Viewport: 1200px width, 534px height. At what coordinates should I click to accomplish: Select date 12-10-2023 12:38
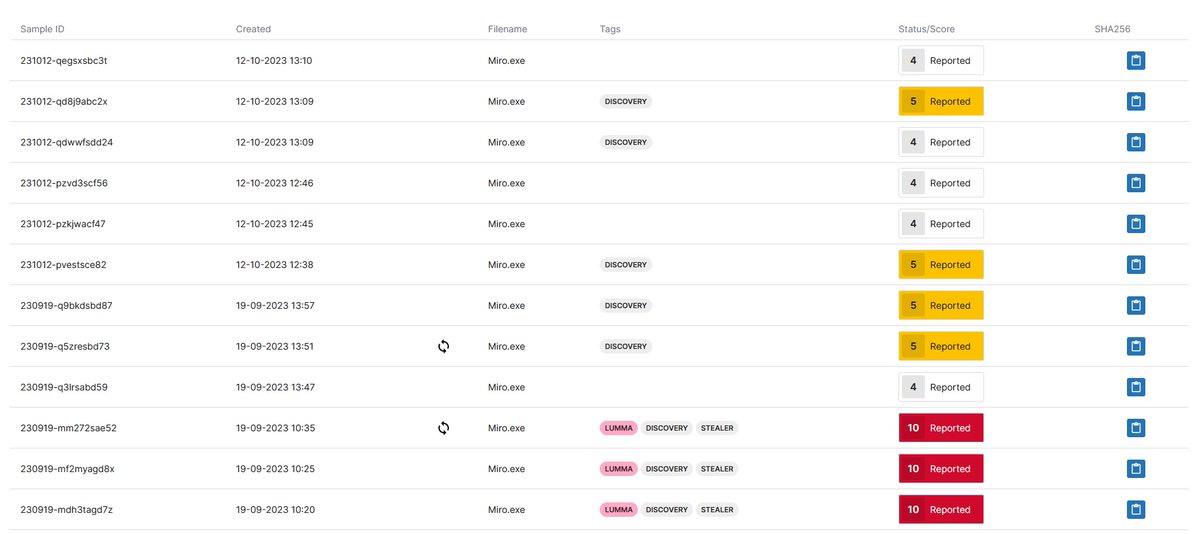(275, 265)
